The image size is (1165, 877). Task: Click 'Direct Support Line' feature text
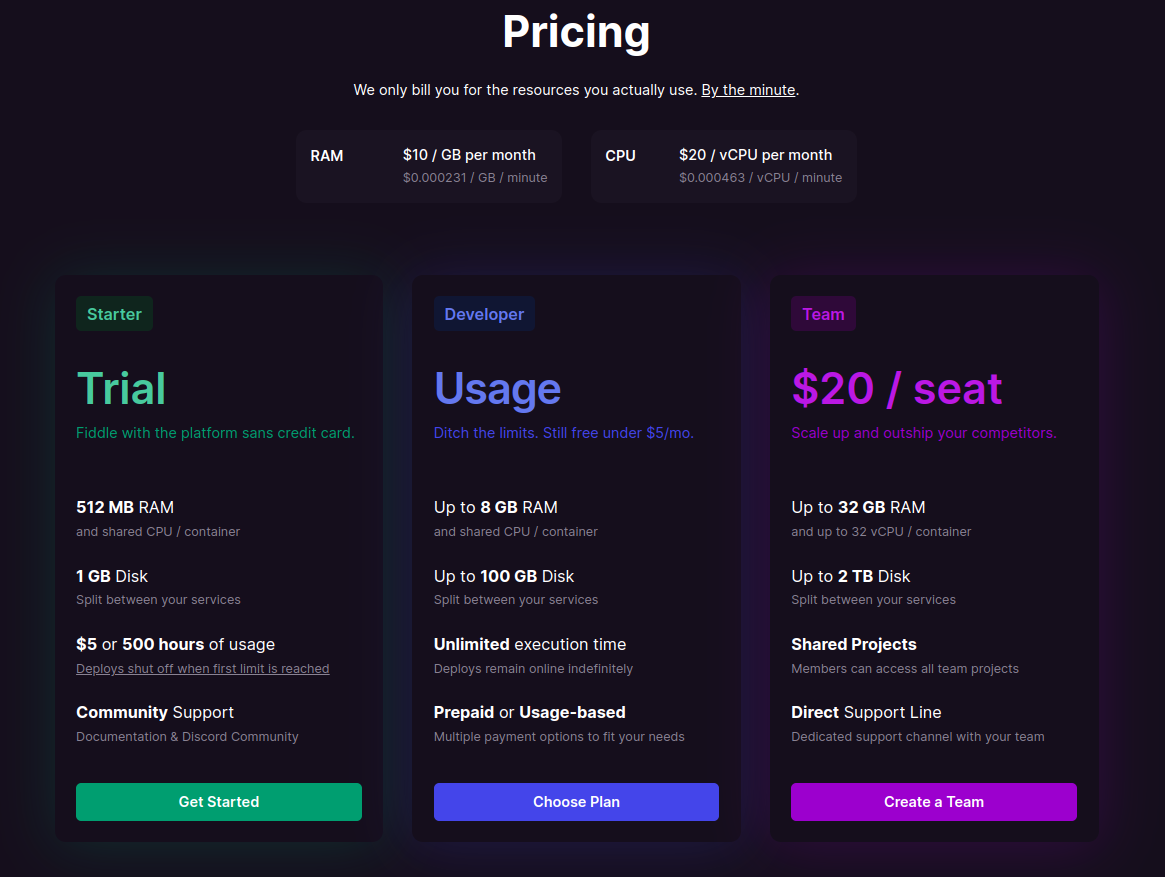tap(866, 712)
